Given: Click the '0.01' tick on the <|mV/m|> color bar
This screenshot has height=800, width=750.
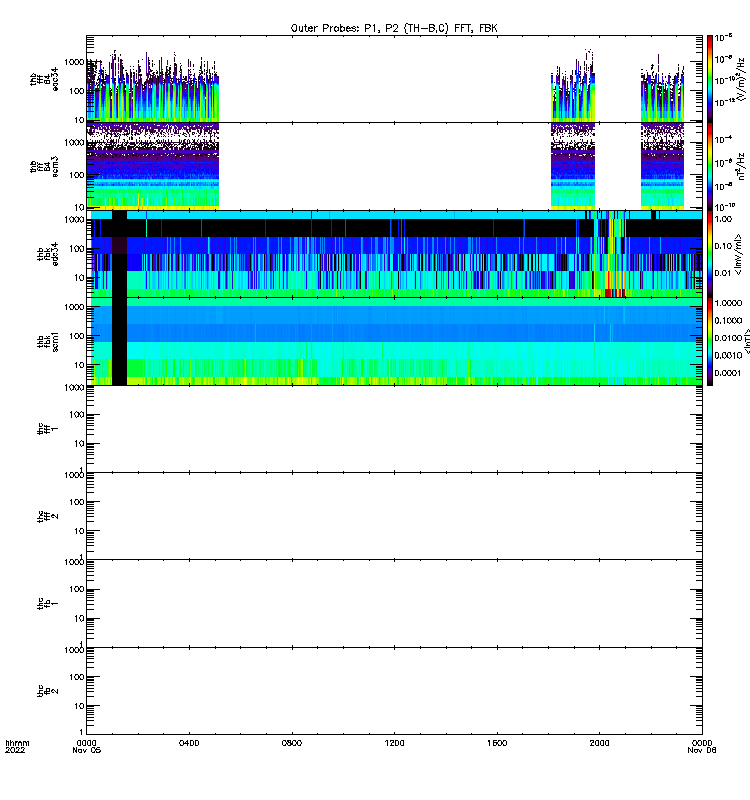Looking at the screenshot, I should click(723, 273).
